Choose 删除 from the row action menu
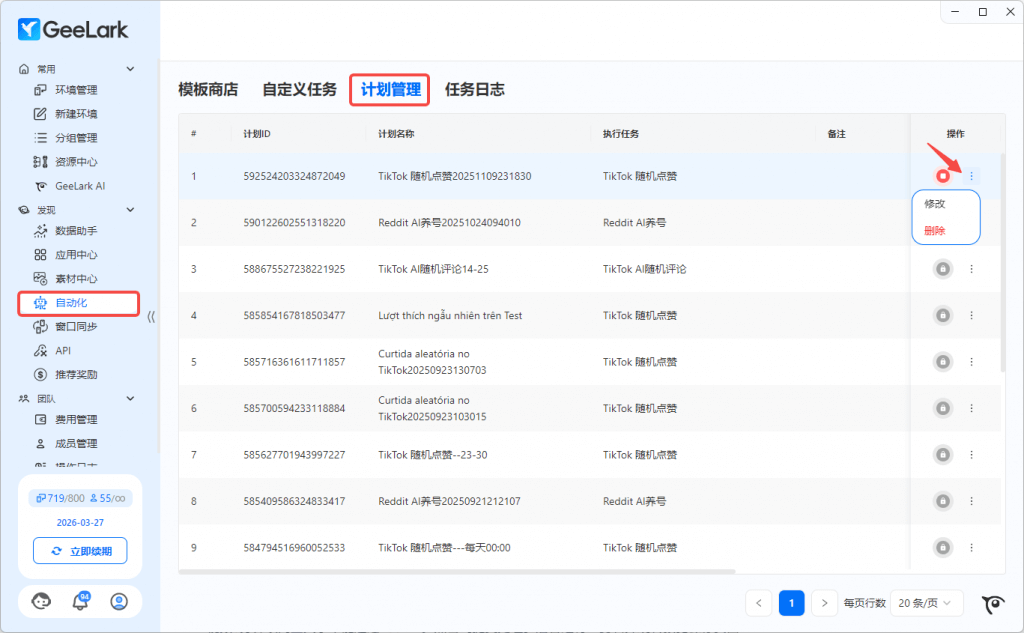1024x633 pixels. 935,231
